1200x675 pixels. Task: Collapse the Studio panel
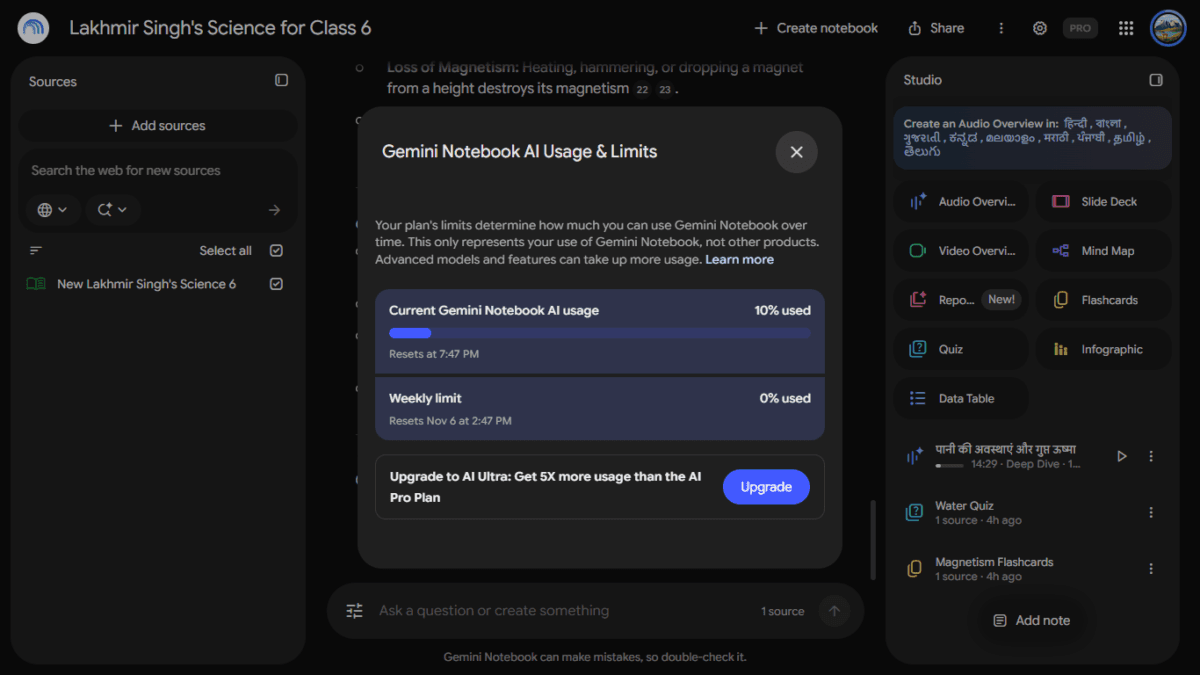pos(1156,80)
